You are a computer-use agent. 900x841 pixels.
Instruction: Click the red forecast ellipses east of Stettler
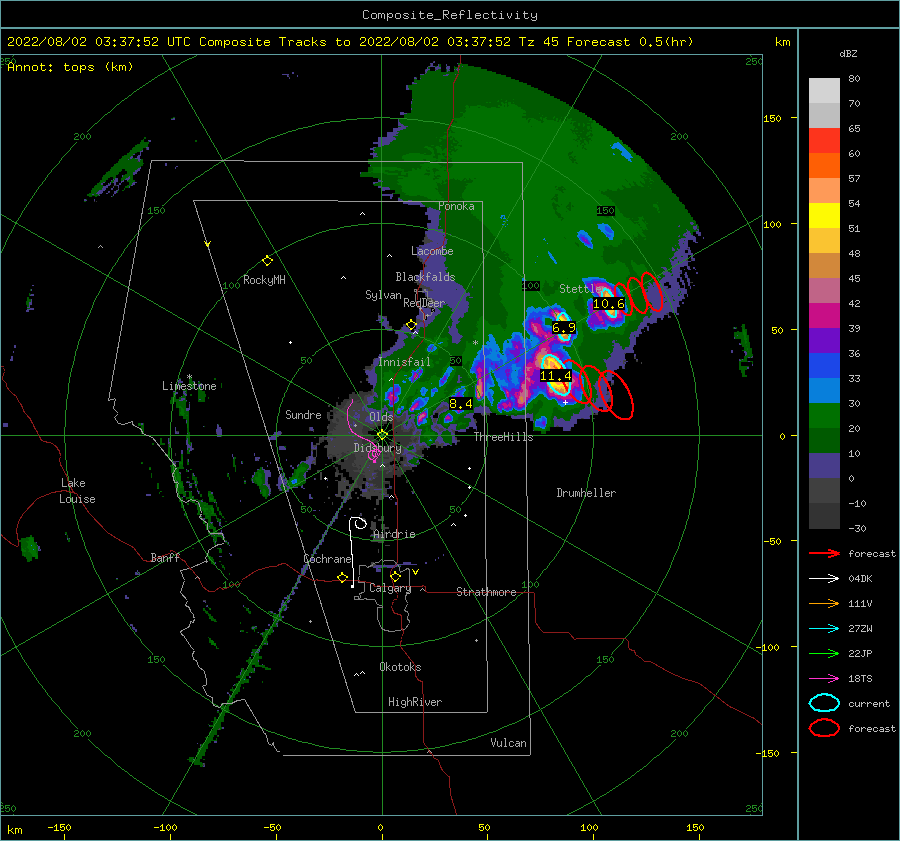coord(640,294)
